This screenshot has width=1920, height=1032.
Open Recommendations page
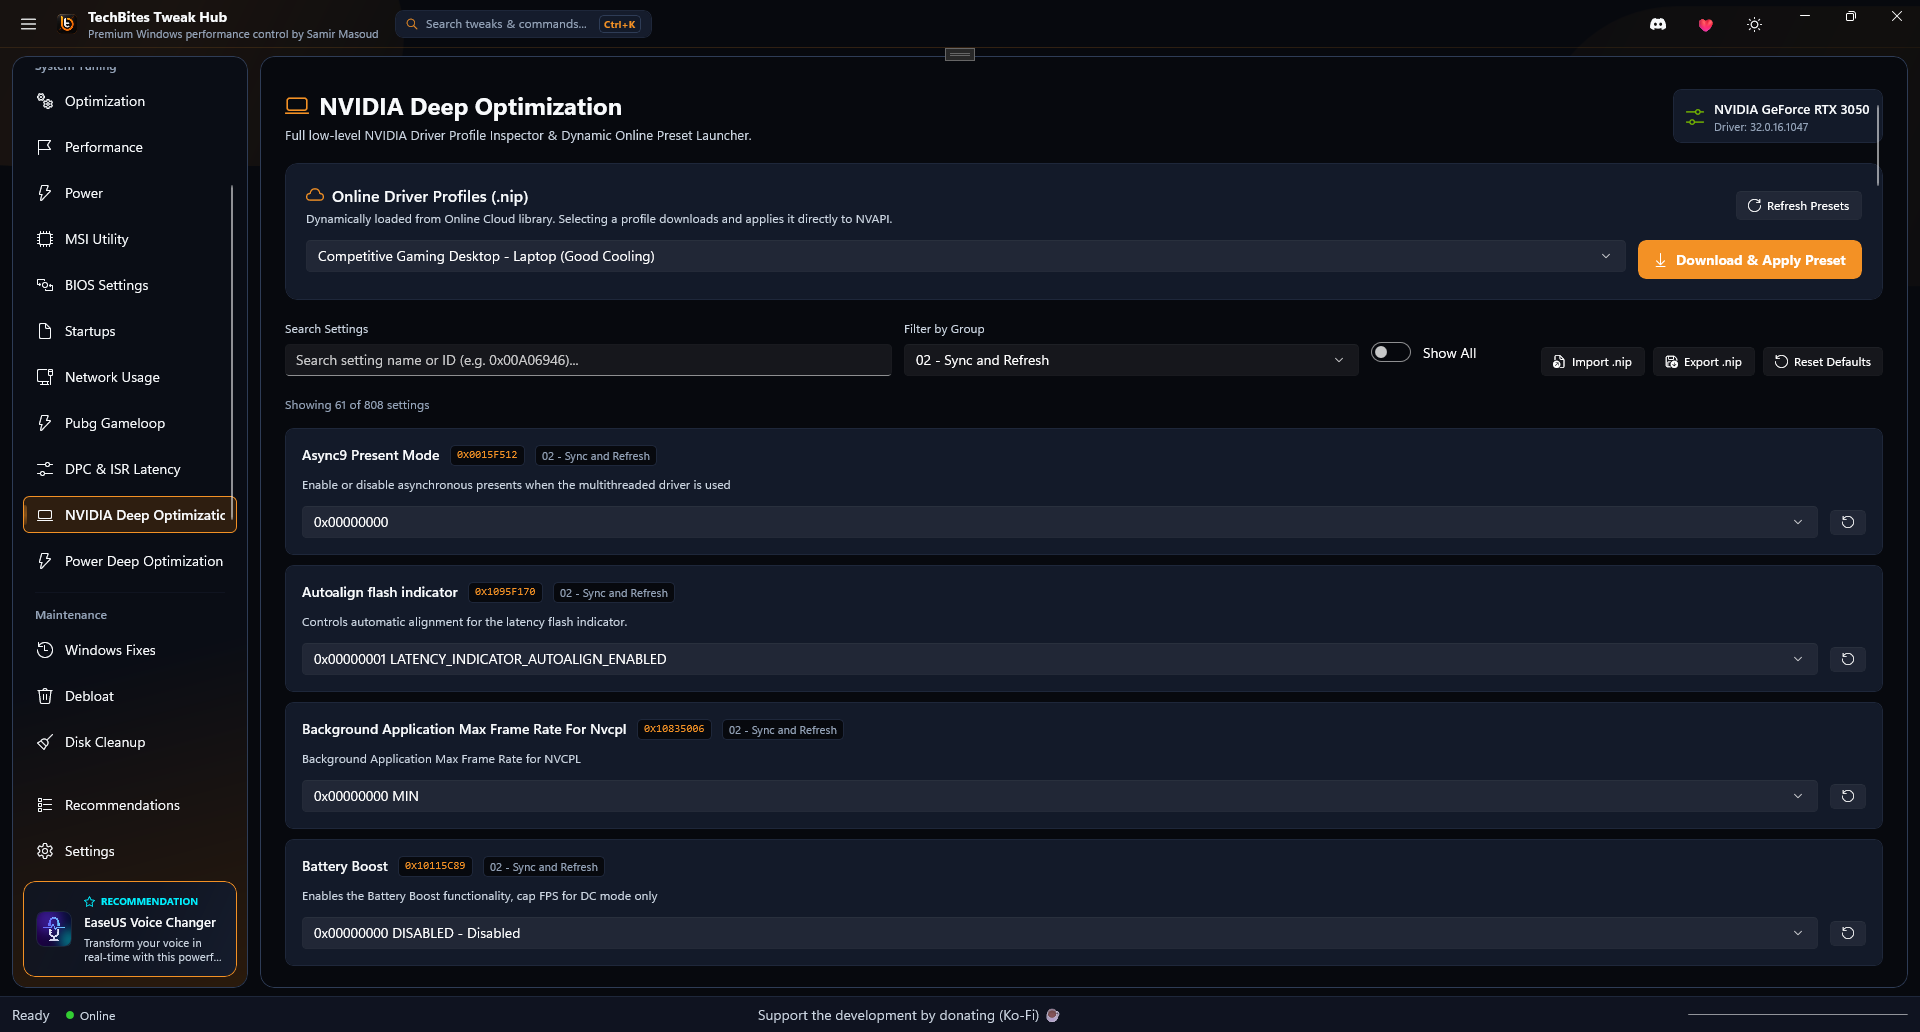click(x=129, y=805)
